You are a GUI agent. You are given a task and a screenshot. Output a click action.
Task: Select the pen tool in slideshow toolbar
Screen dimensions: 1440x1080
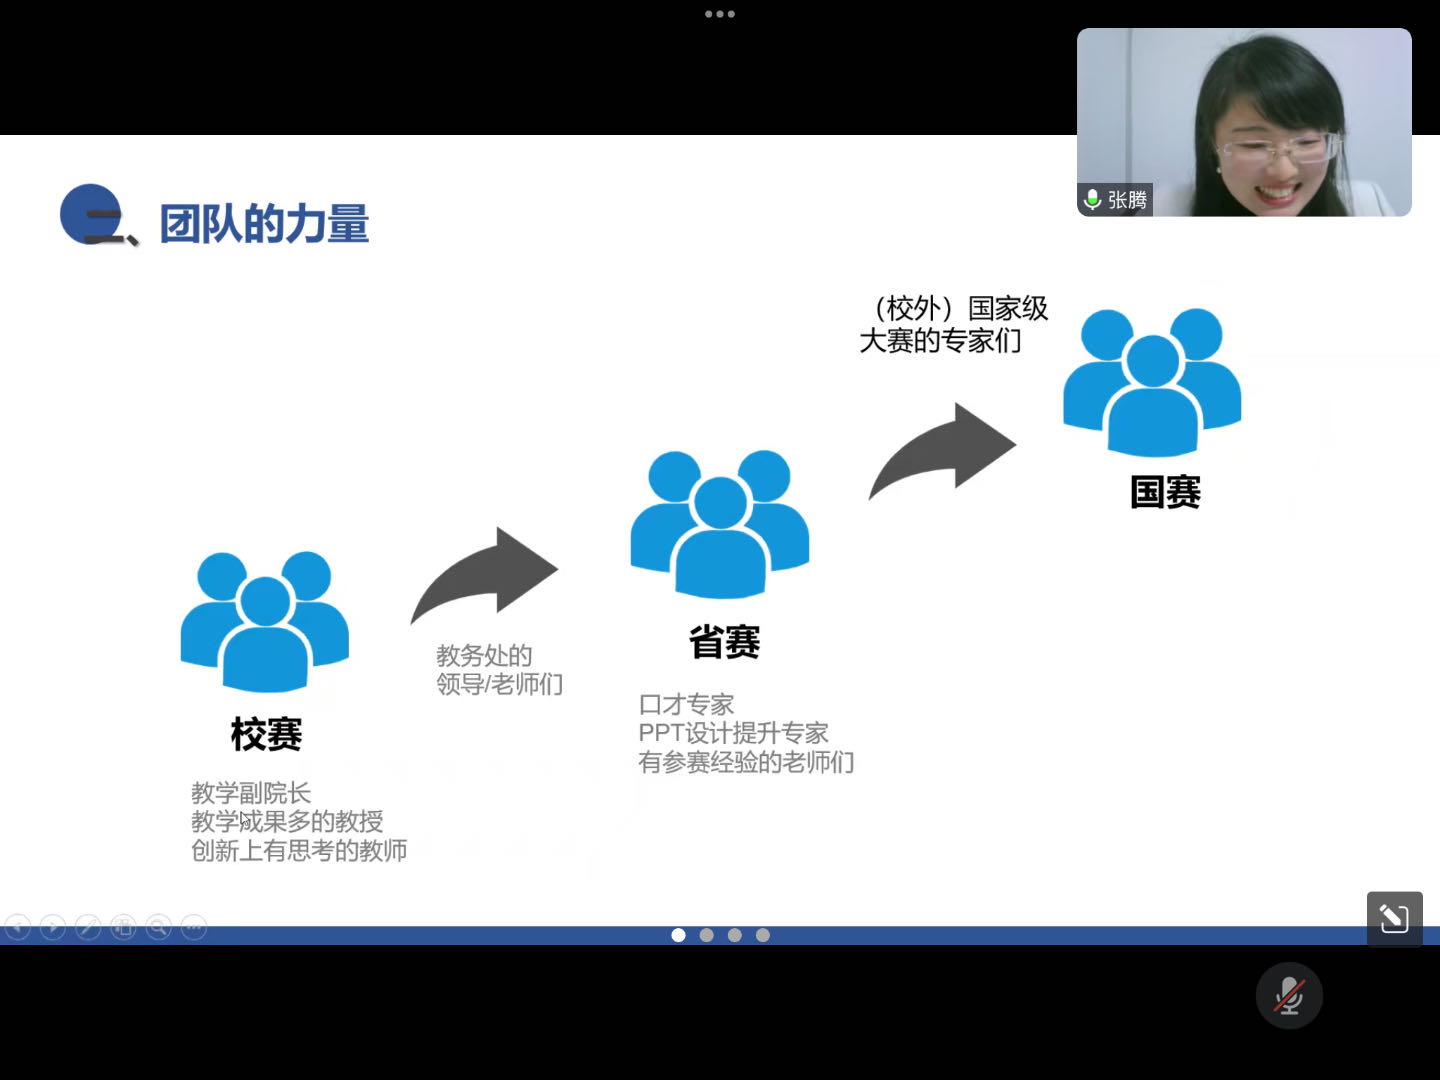coord(88,928)
